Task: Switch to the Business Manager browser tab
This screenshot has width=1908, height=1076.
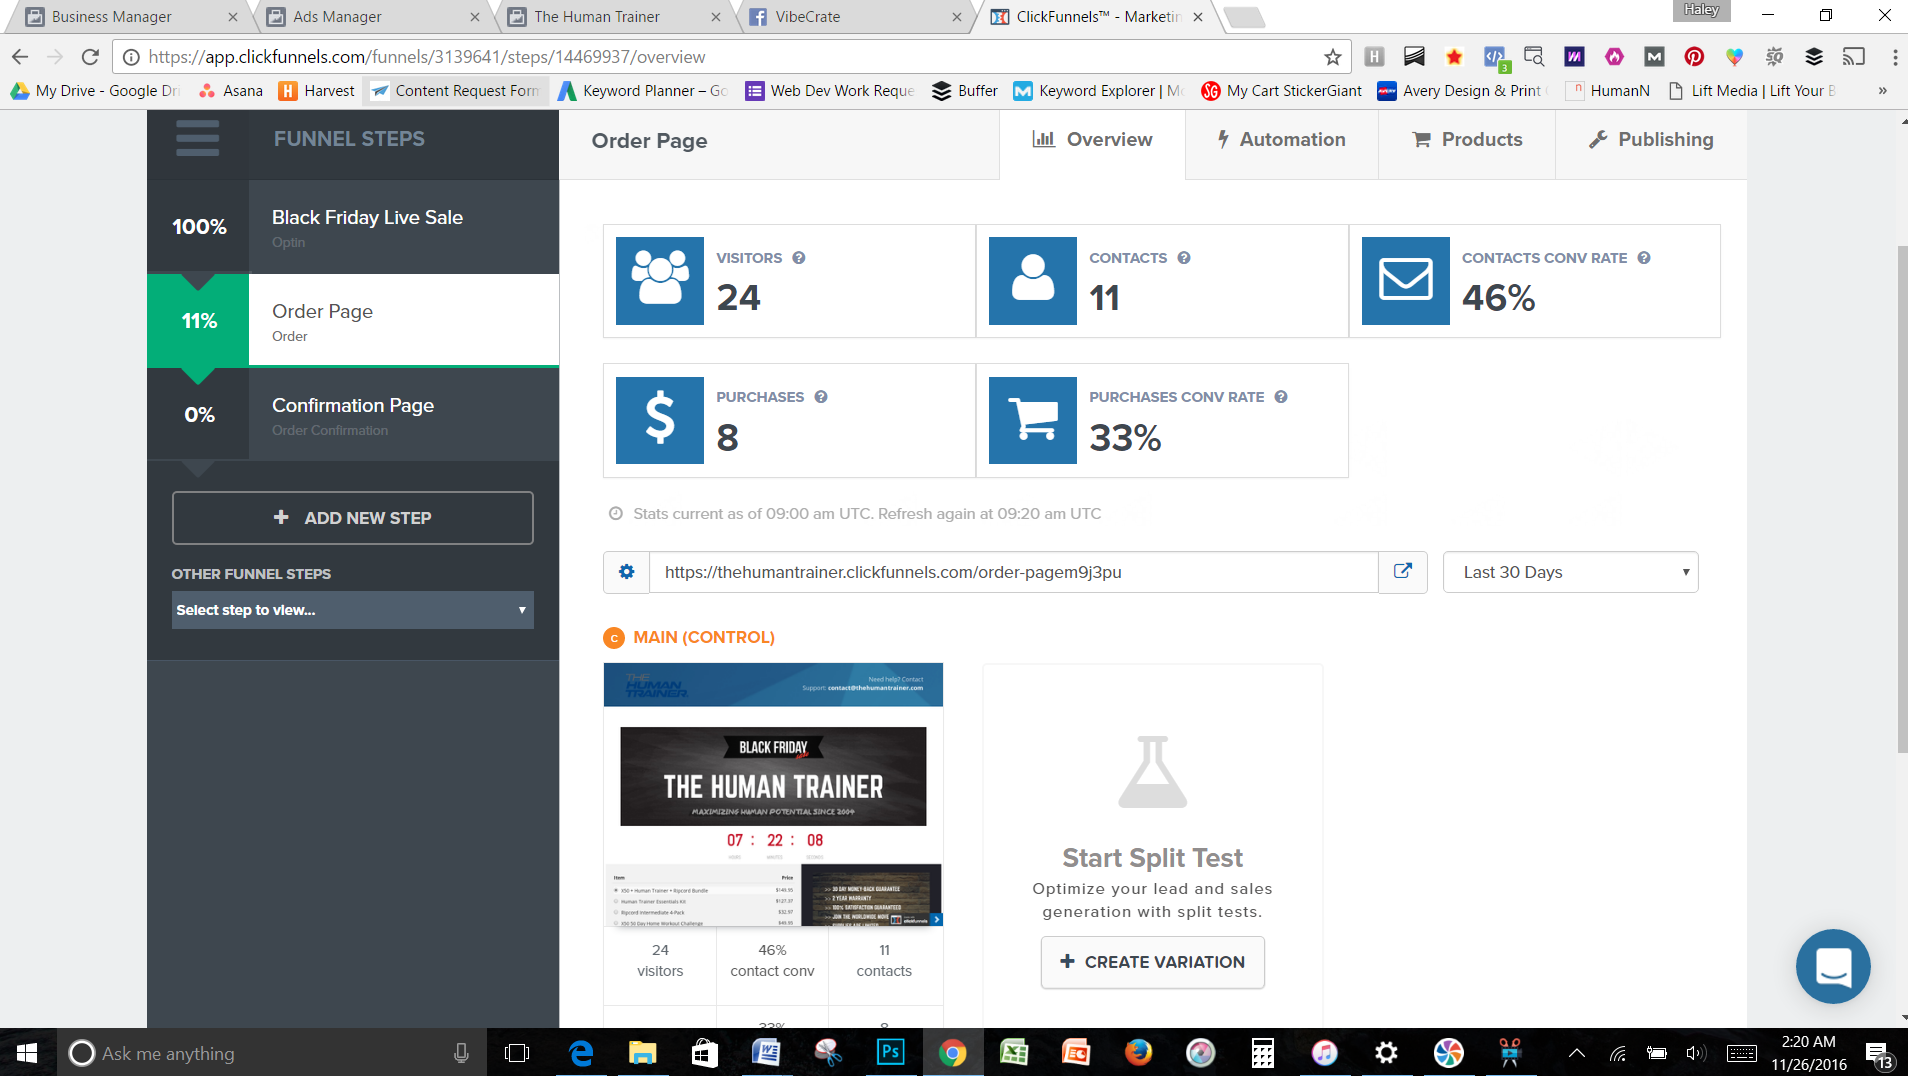Action: tap(128, 17)
